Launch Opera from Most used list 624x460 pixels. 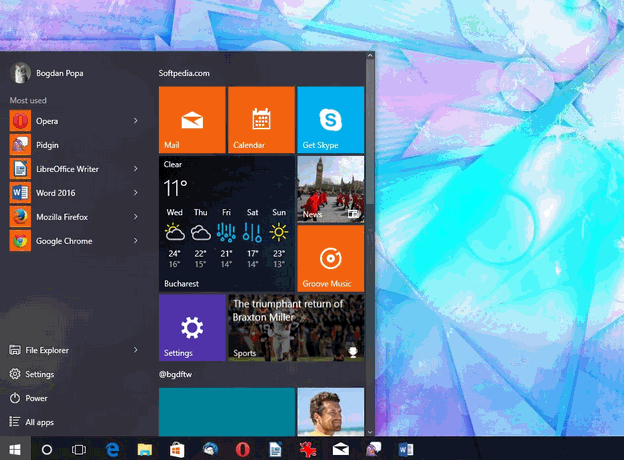[x=47, y=121]
